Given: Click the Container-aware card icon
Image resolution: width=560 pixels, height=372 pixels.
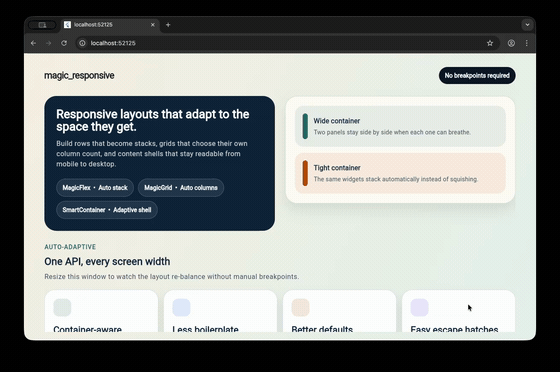Looking at the screenshot, I should (x=62, y=307).
